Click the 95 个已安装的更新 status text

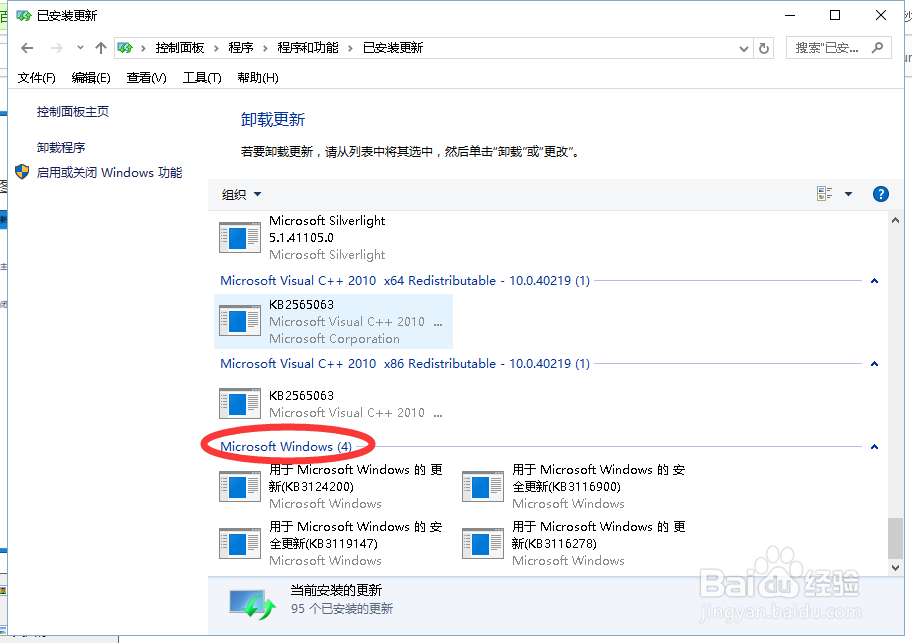pos(342,609)
